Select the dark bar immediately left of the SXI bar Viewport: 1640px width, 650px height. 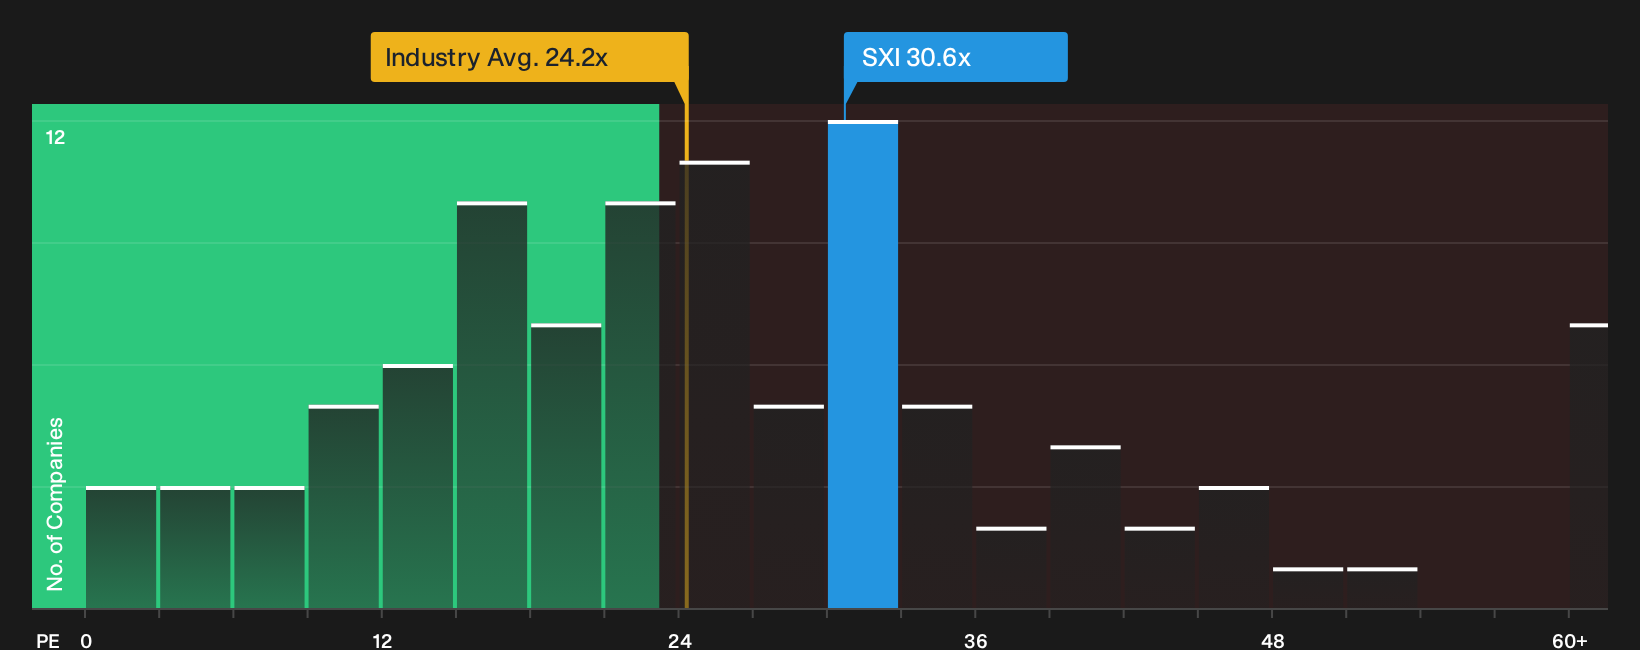tap(789, 506)
